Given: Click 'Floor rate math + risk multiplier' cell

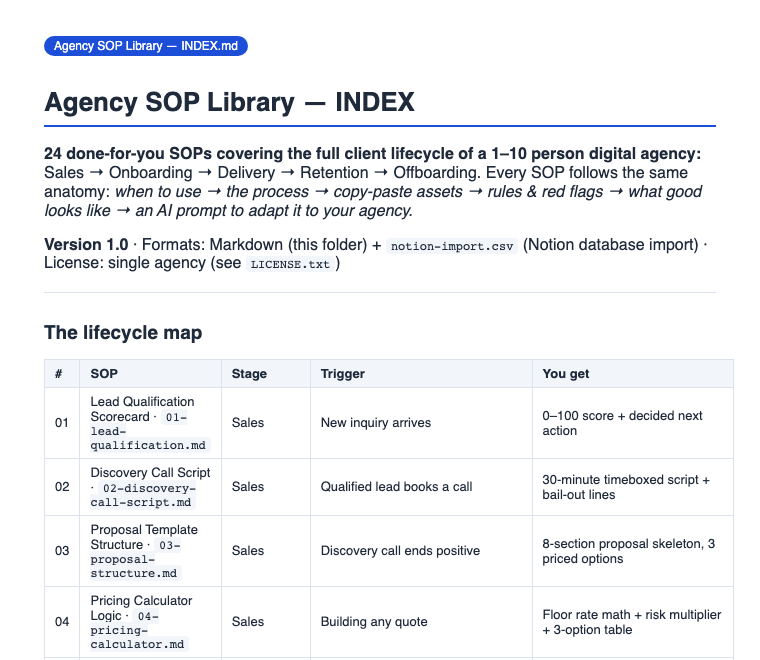Looking at the screenshot, I should (x=633, y=622).
